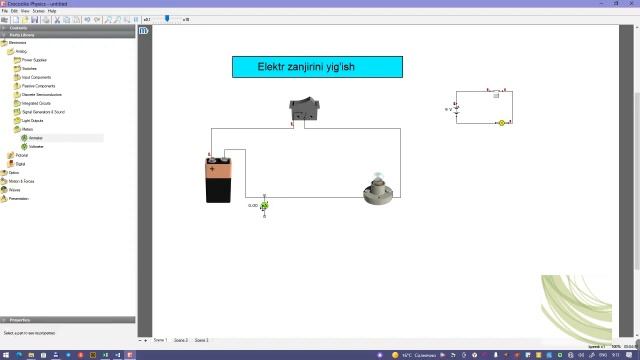This screenshot has height=360, width=640.
Task: Open the Passive Components folder
Action: click(35, 86)
